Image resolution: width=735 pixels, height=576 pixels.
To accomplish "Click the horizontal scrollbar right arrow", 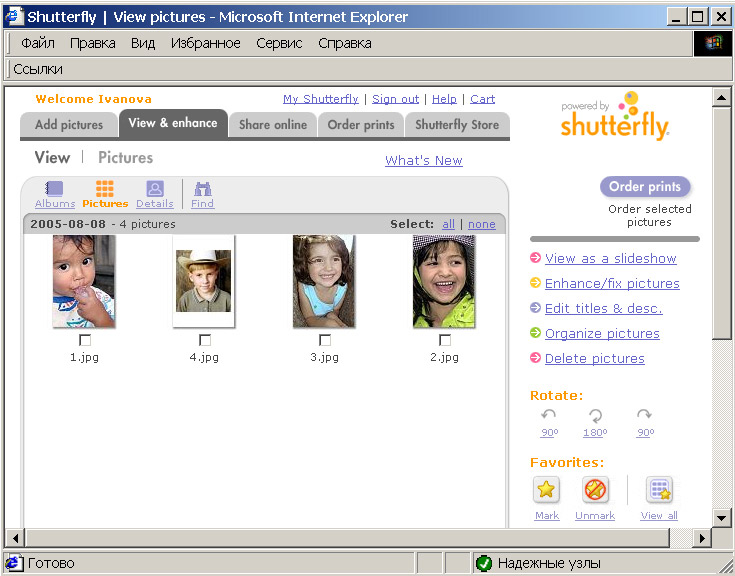I will [x=702, y=538].
